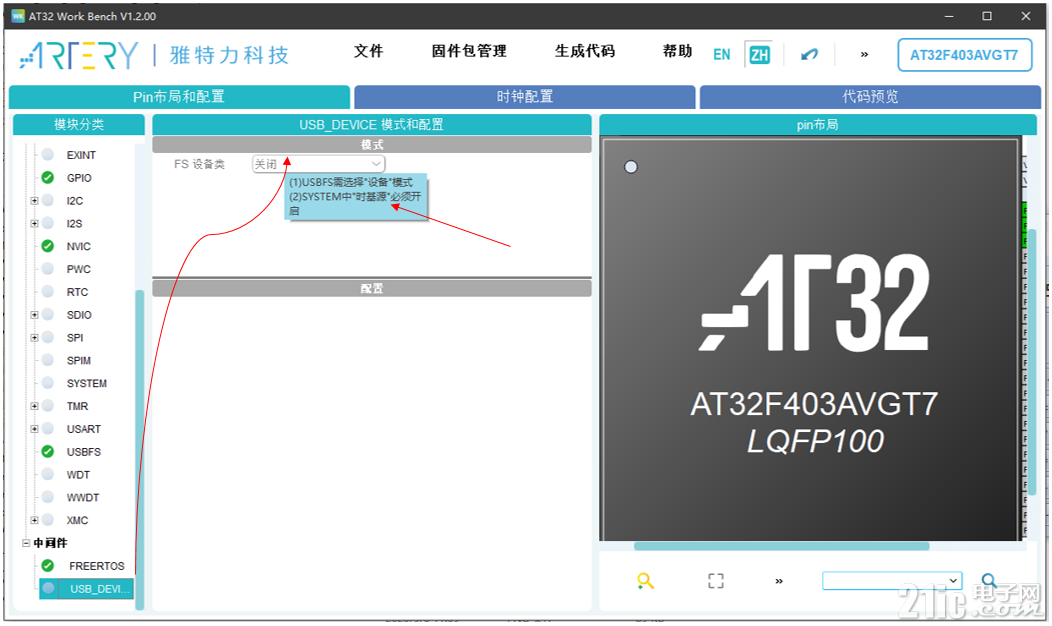Switch language to ZH
This screenshot has width=1052, height=626.
coord(759,54)
